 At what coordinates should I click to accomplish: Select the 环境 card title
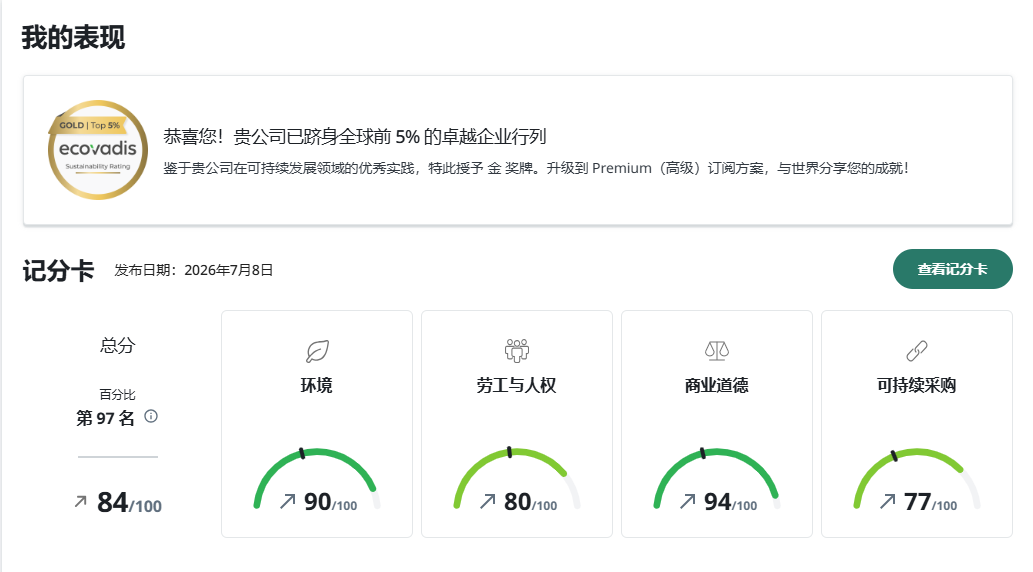click(317, 386)
